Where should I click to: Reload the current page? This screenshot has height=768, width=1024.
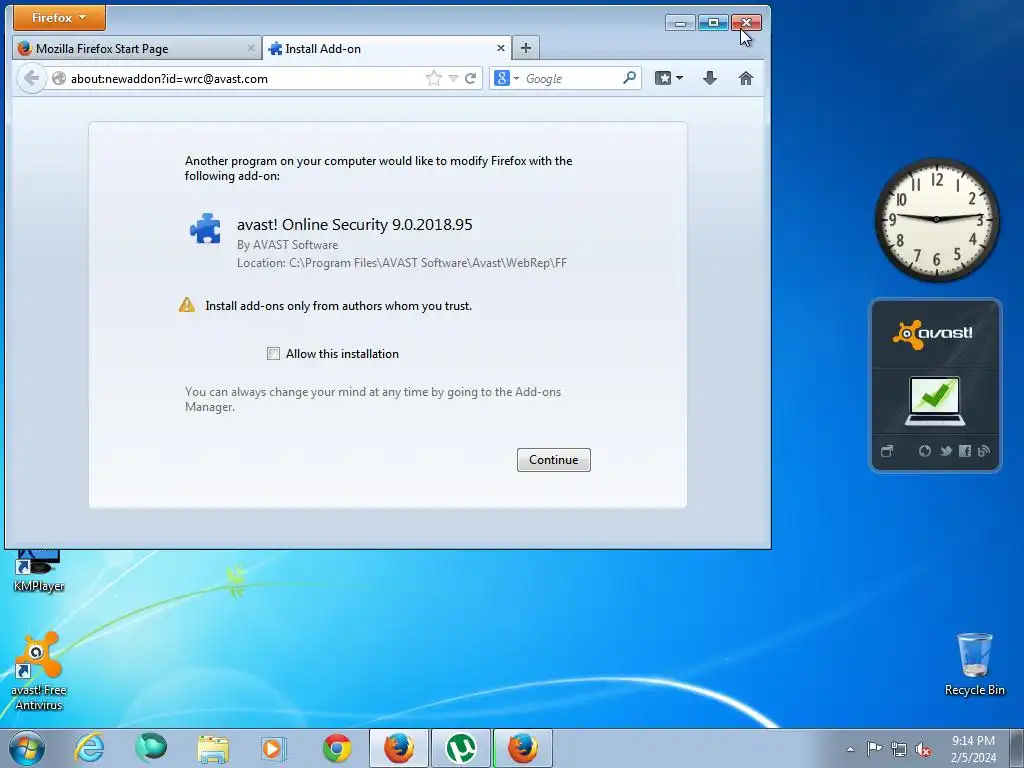click(470, 78)
